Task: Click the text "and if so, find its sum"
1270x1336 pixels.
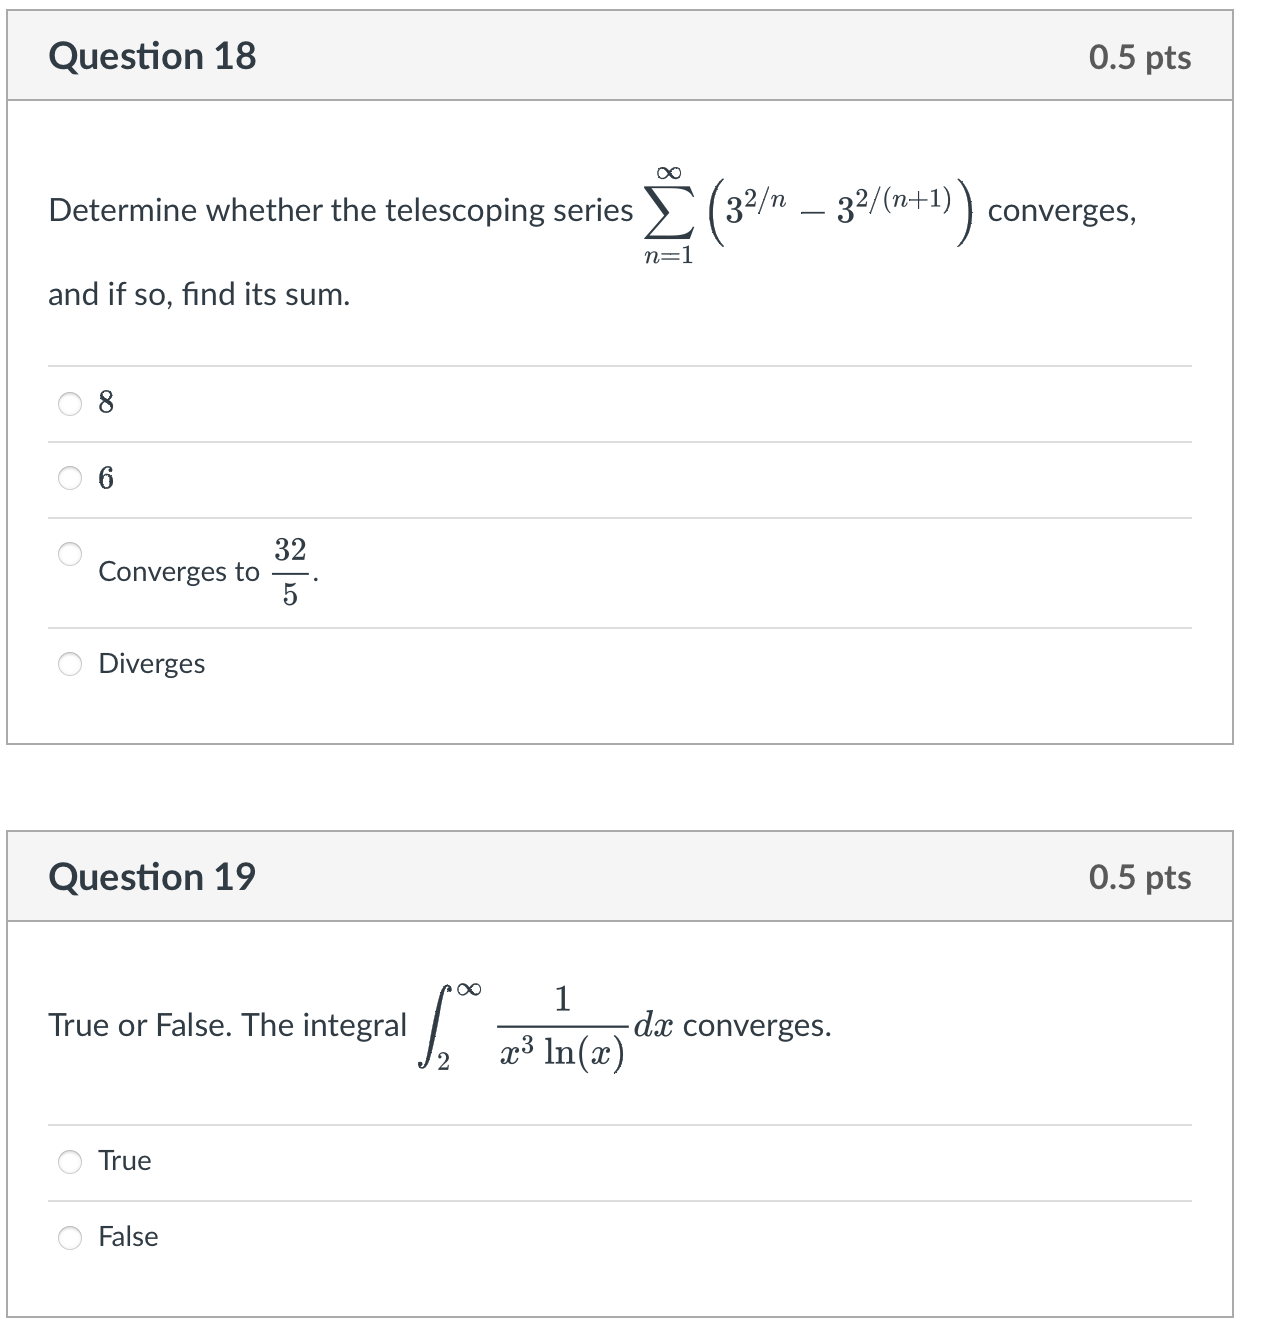Action: pos(198,294)
